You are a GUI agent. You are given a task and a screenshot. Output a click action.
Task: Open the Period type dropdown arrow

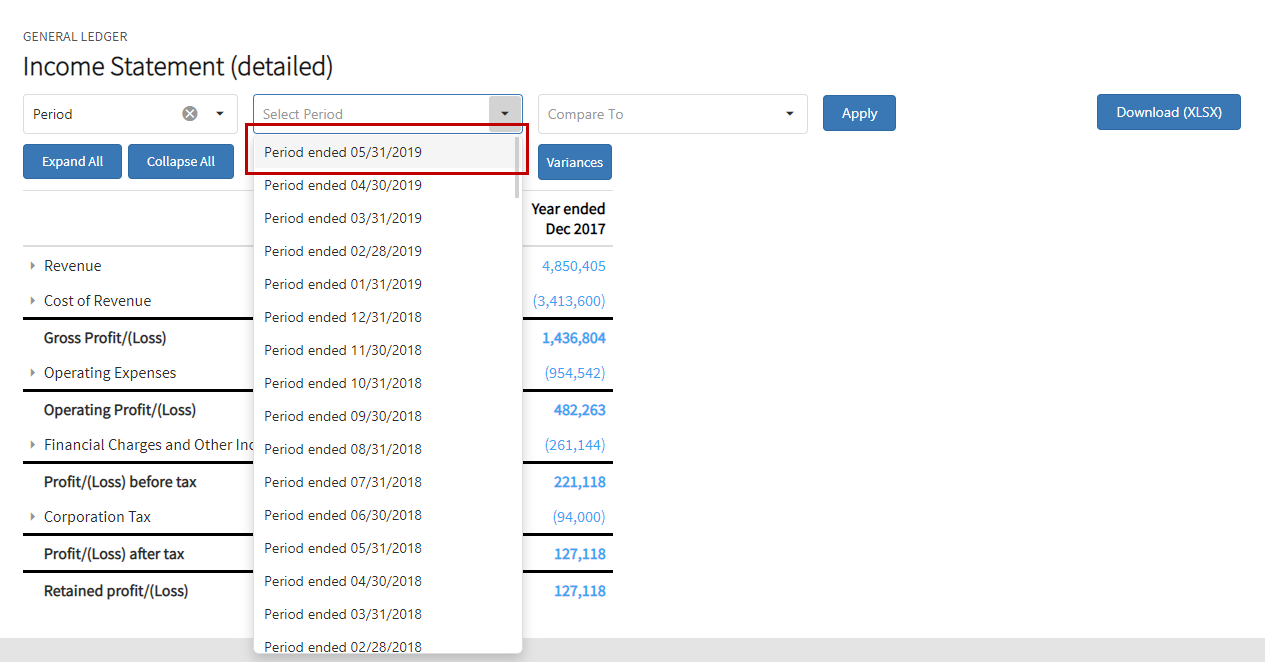tap(220, 114)
